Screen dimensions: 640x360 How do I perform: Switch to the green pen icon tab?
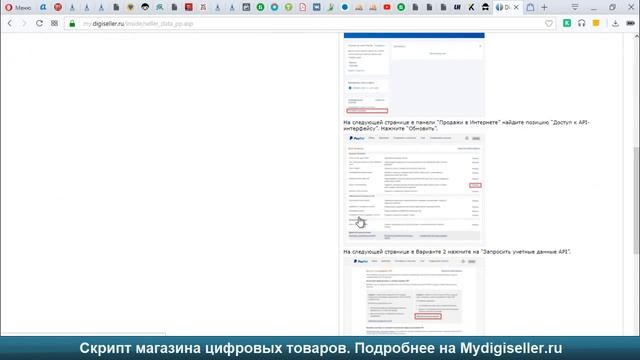[331, 7]
